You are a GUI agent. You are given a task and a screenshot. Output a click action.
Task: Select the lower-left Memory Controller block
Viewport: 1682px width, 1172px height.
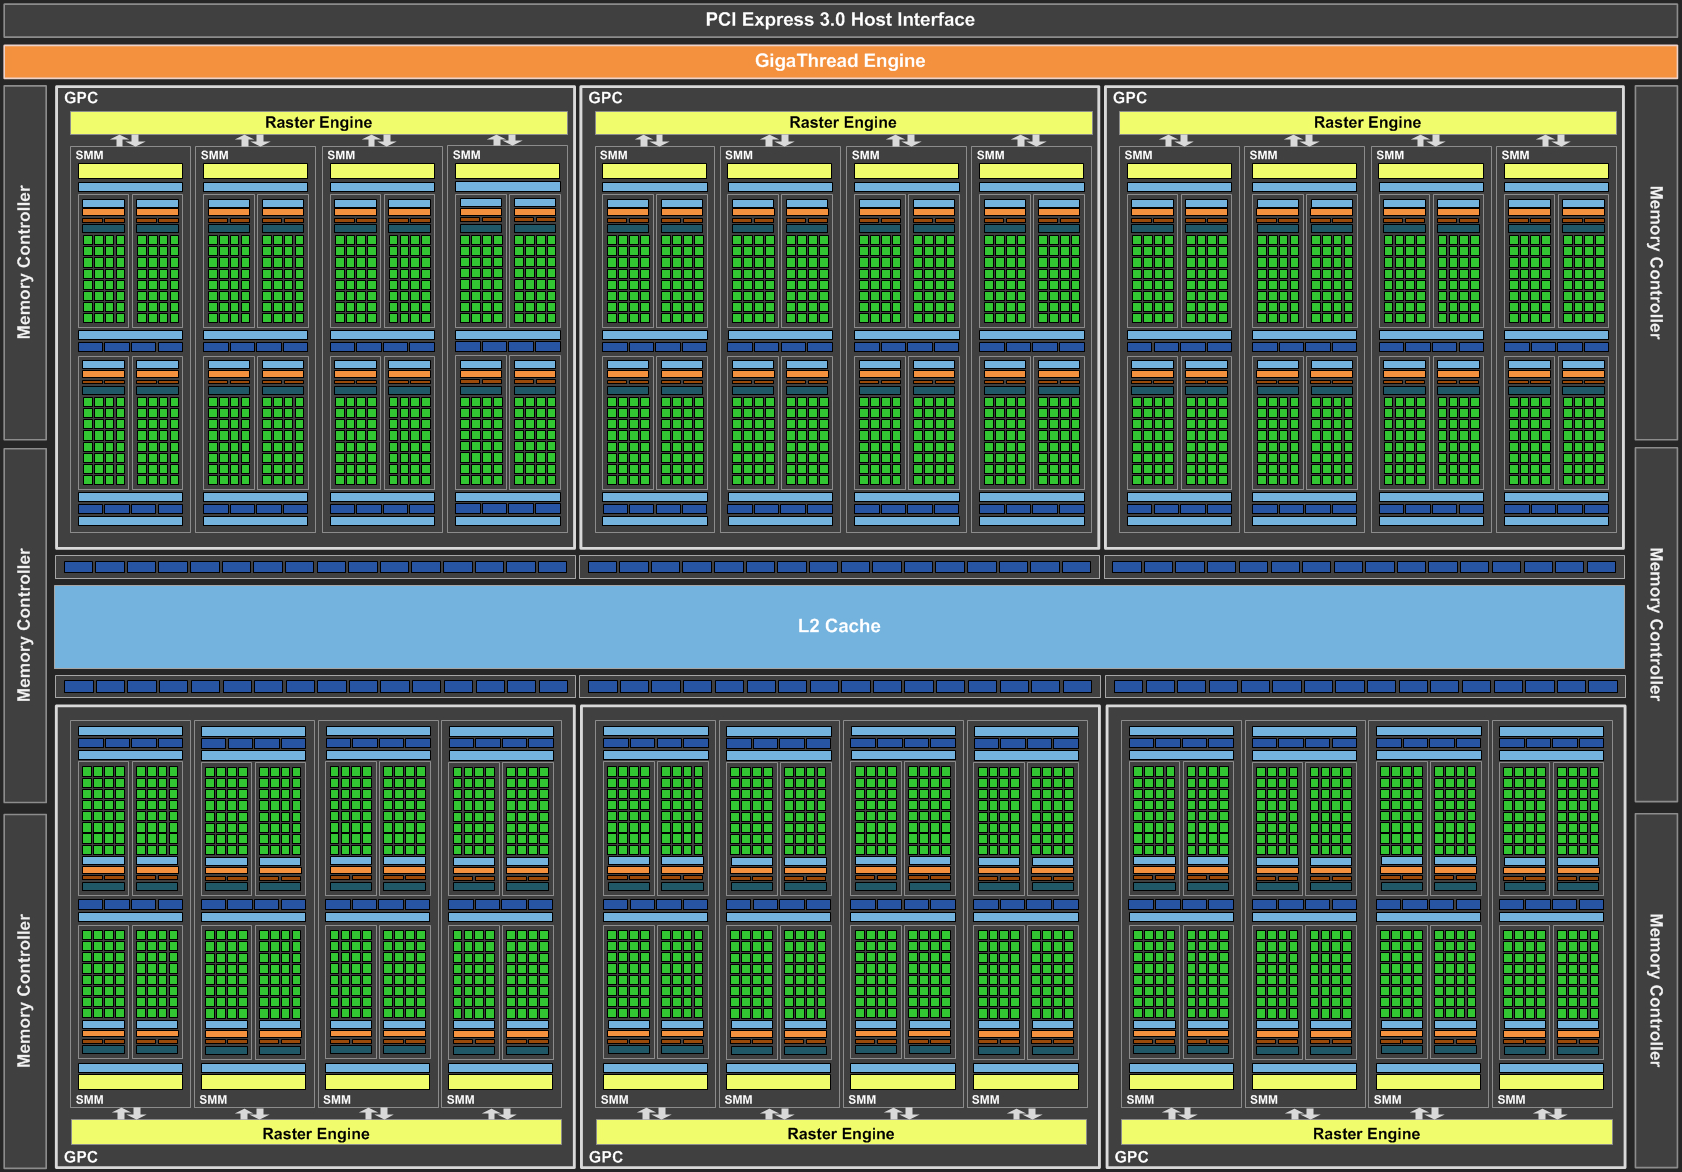pyautogui.click(x=25, y=990)
